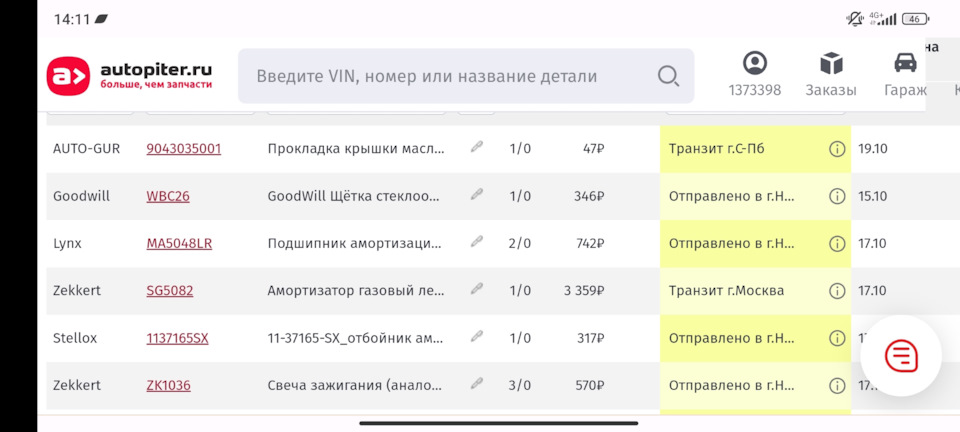This screenshot has height=432, width=960.
Task: Open part number 9043035001 link
Action: coord(184,149)
